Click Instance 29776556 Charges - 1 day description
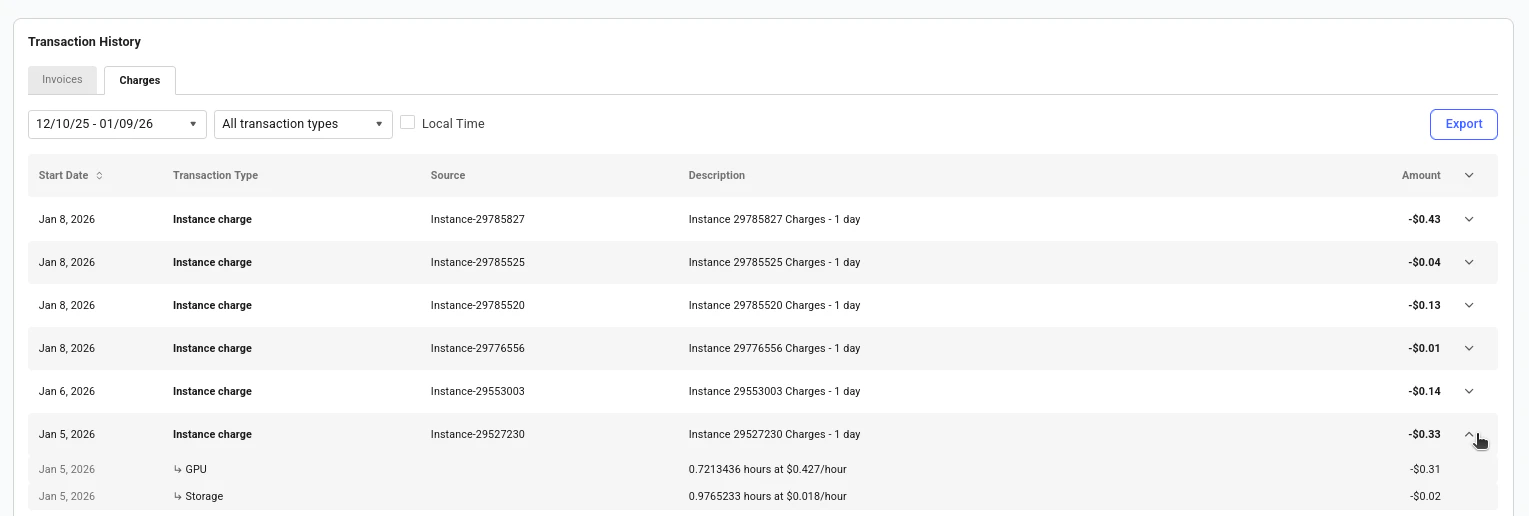 (774, 348)
